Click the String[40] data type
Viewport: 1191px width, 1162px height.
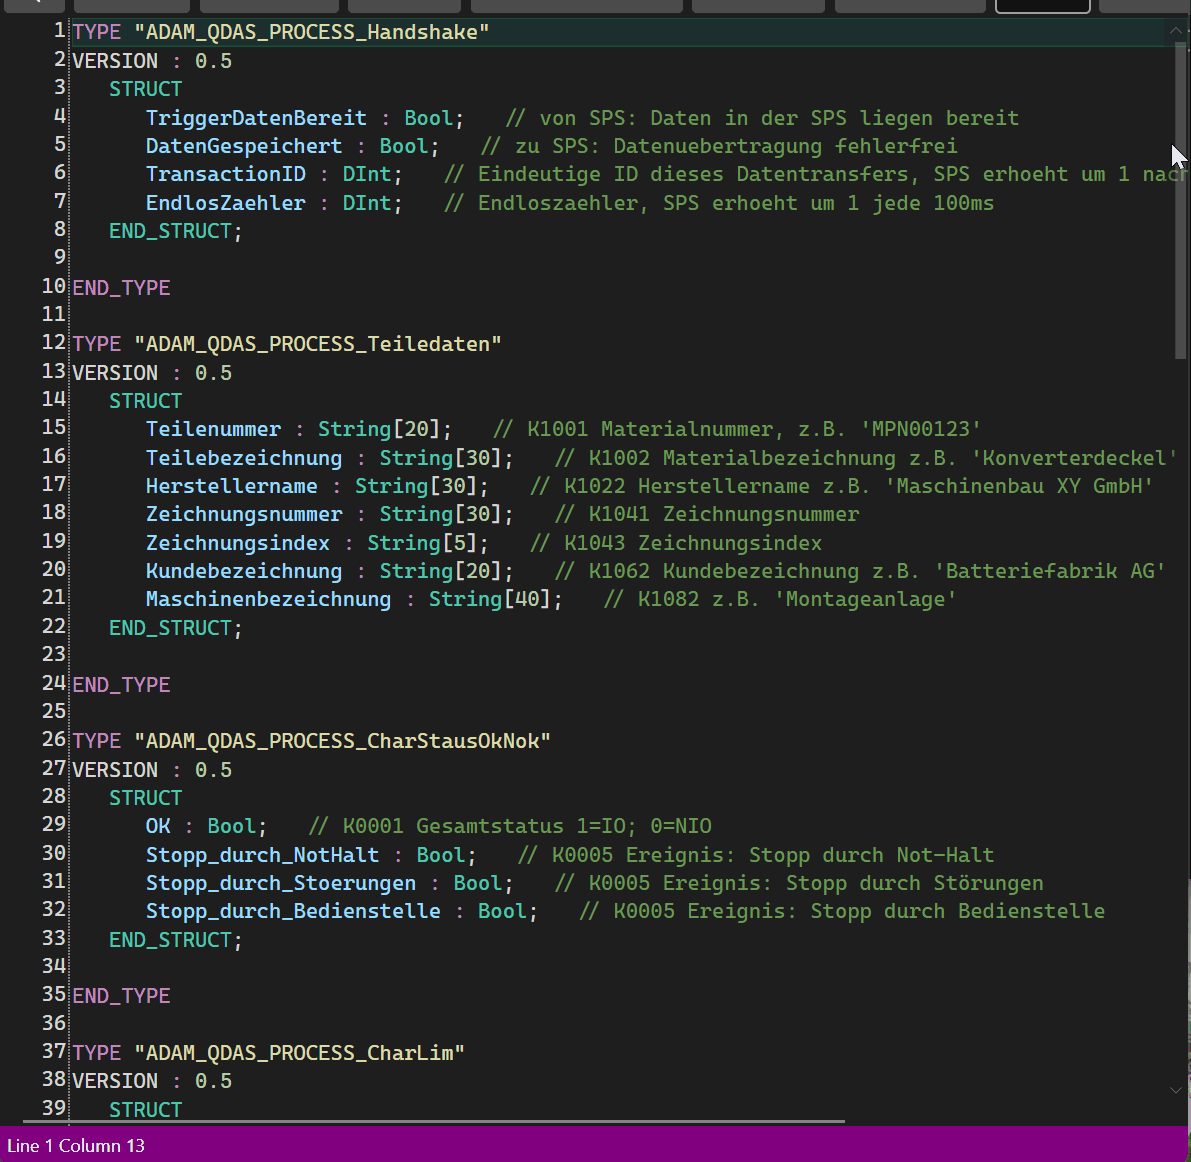[495, 599]
